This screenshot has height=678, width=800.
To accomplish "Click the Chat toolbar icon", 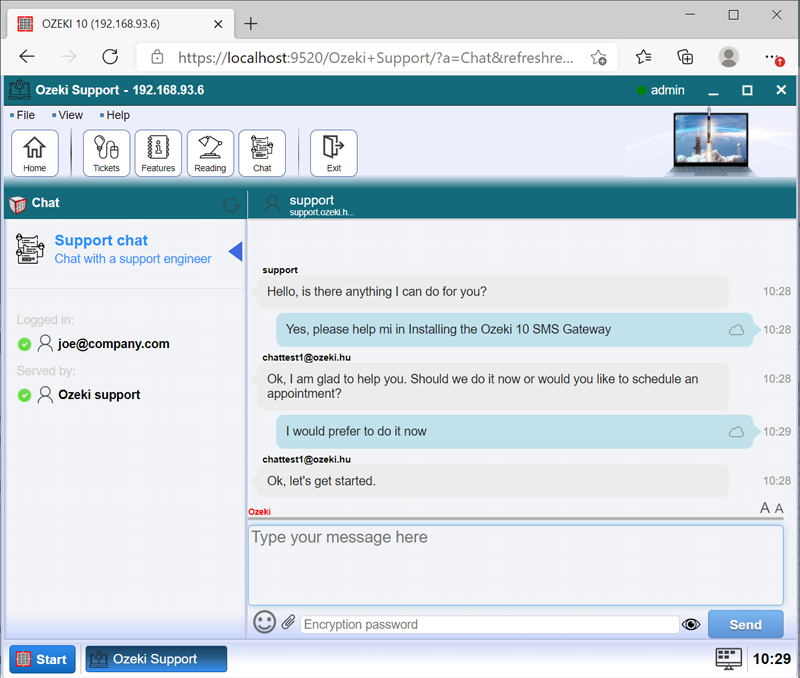I will coord(262,153).
